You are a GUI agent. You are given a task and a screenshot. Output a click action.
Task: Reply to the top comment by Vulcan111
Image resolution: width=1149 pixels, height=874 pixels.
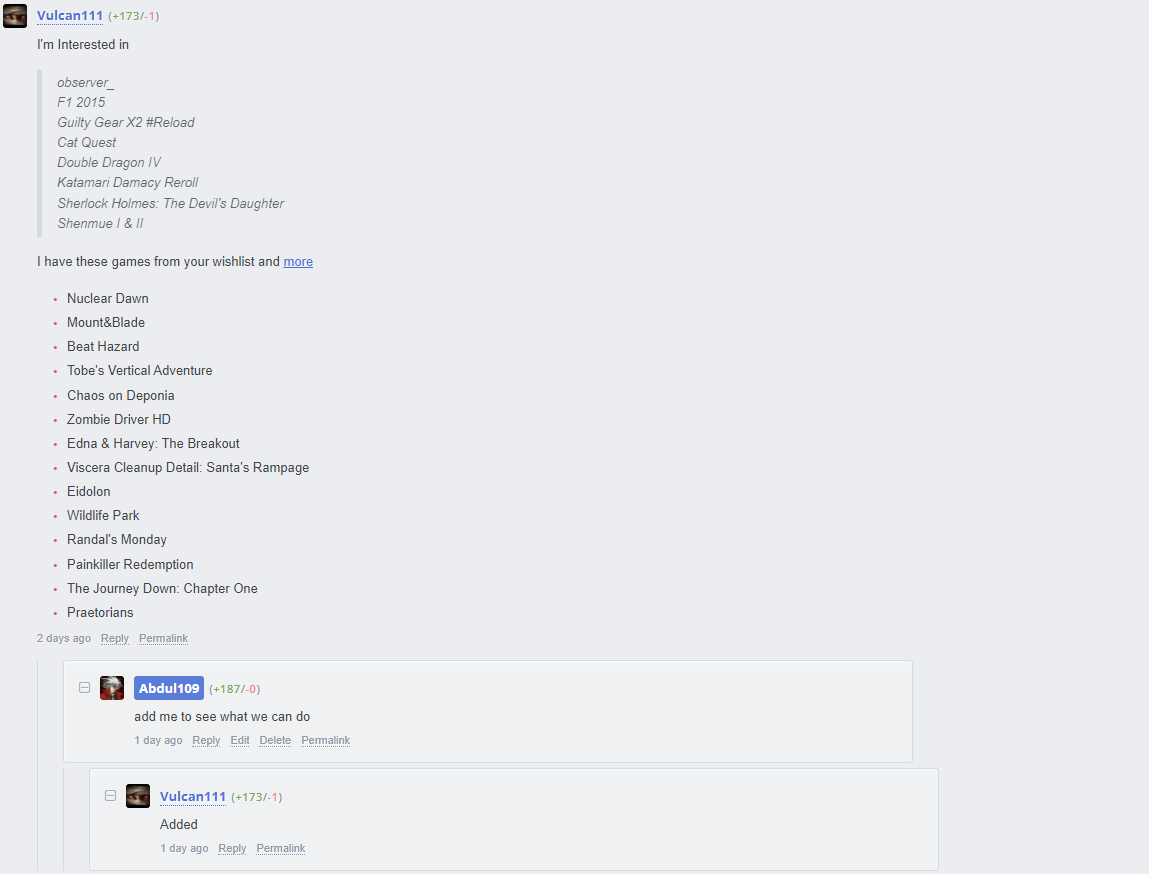coord(115,638)
